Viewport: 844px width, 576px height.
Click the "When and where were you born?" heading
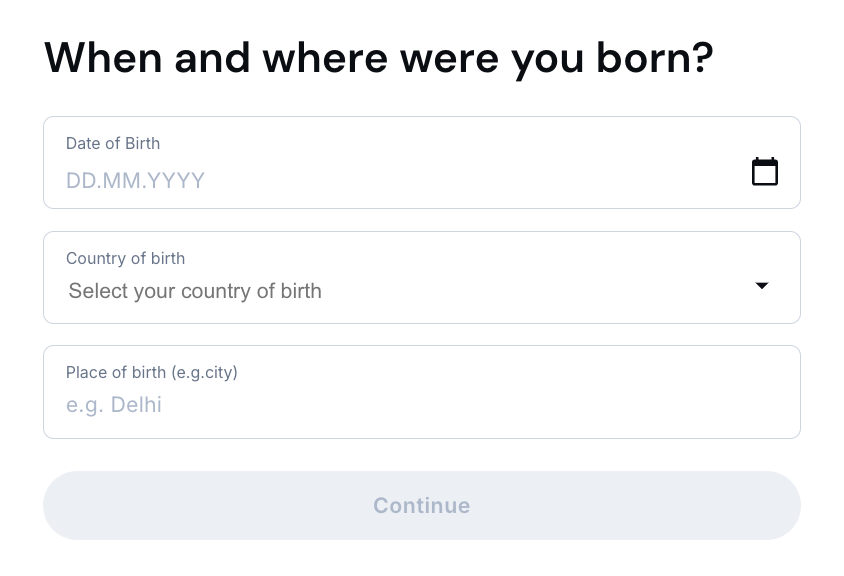pyautogui.click(x=379, y=58)
